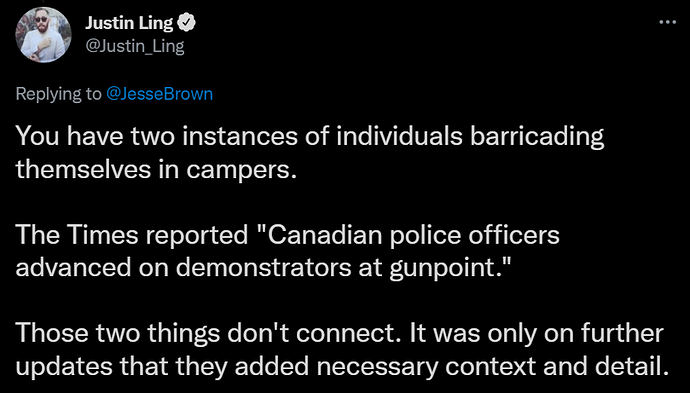Open Justin Ling's profile avatar

43,35
